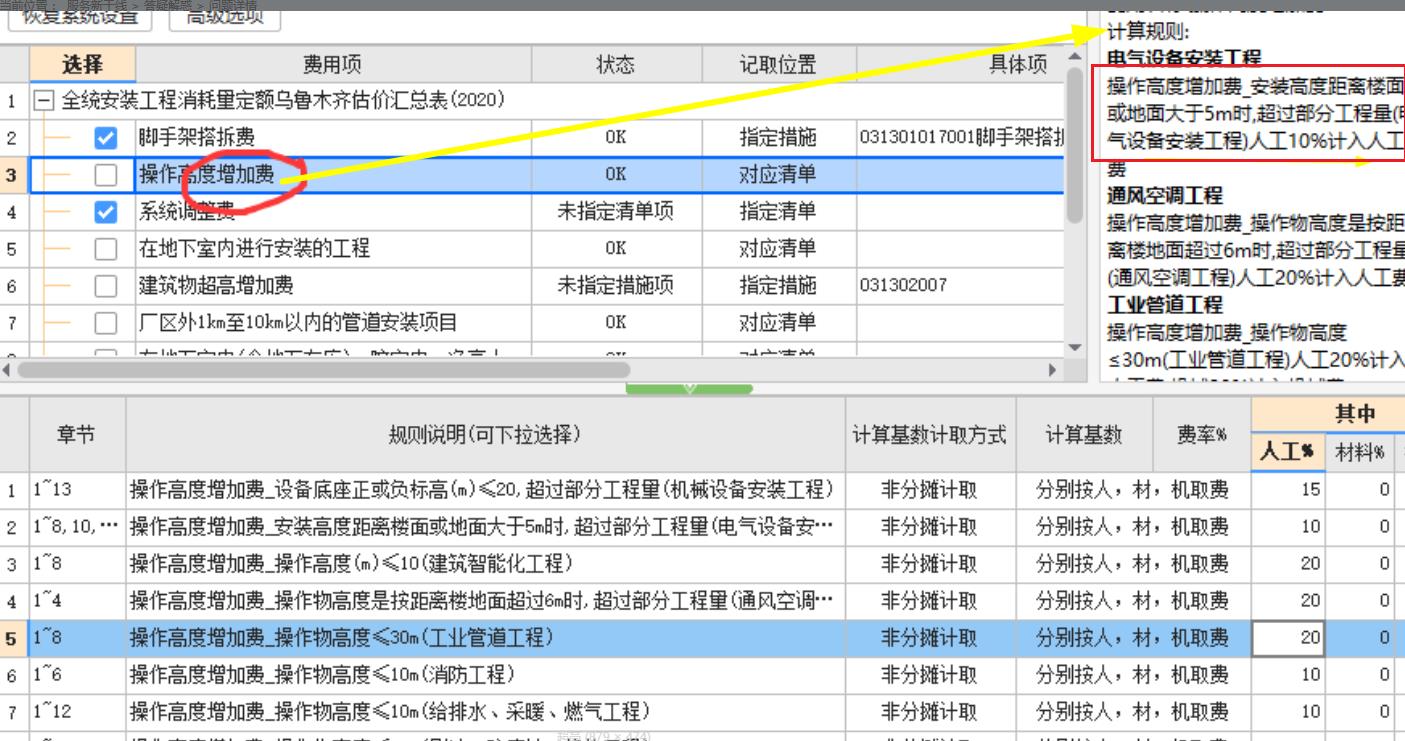Open the 建筑智能化工程 rule description dropdown

point(485,564)
